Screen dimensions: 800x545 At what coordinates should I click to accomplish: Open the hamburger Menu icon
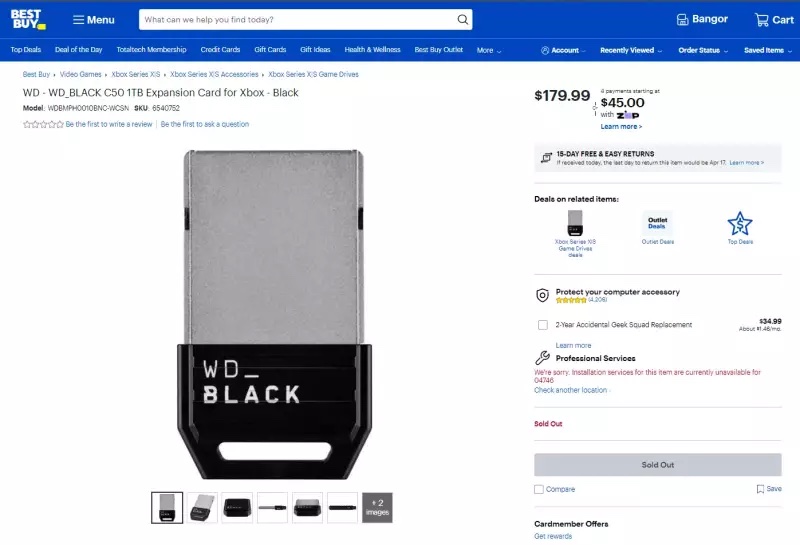[x=78, y=20]
